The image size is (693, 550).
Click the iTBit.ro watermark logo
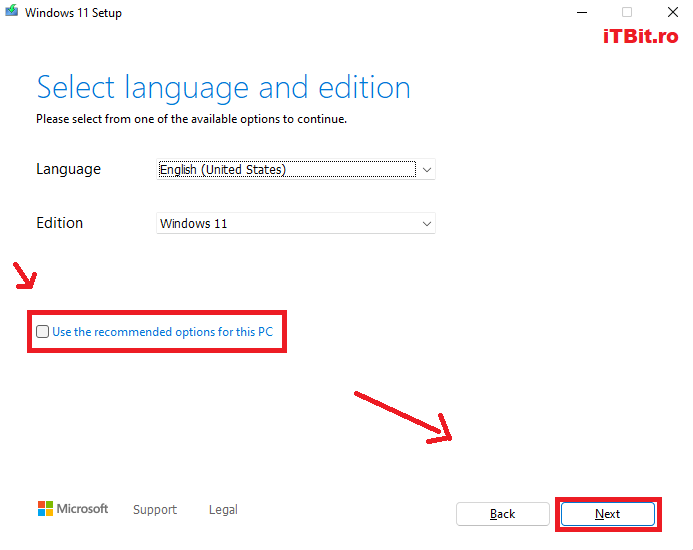(640, 36)
